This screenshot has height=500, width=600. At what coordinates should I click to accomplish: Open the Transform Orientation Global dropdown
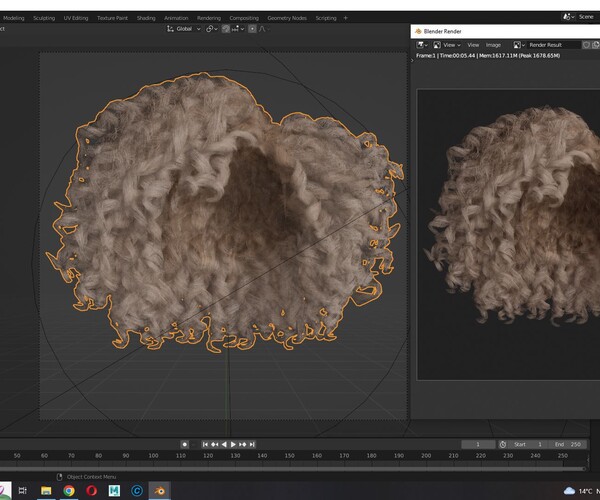pyautogui.click(x=184, y=29)
